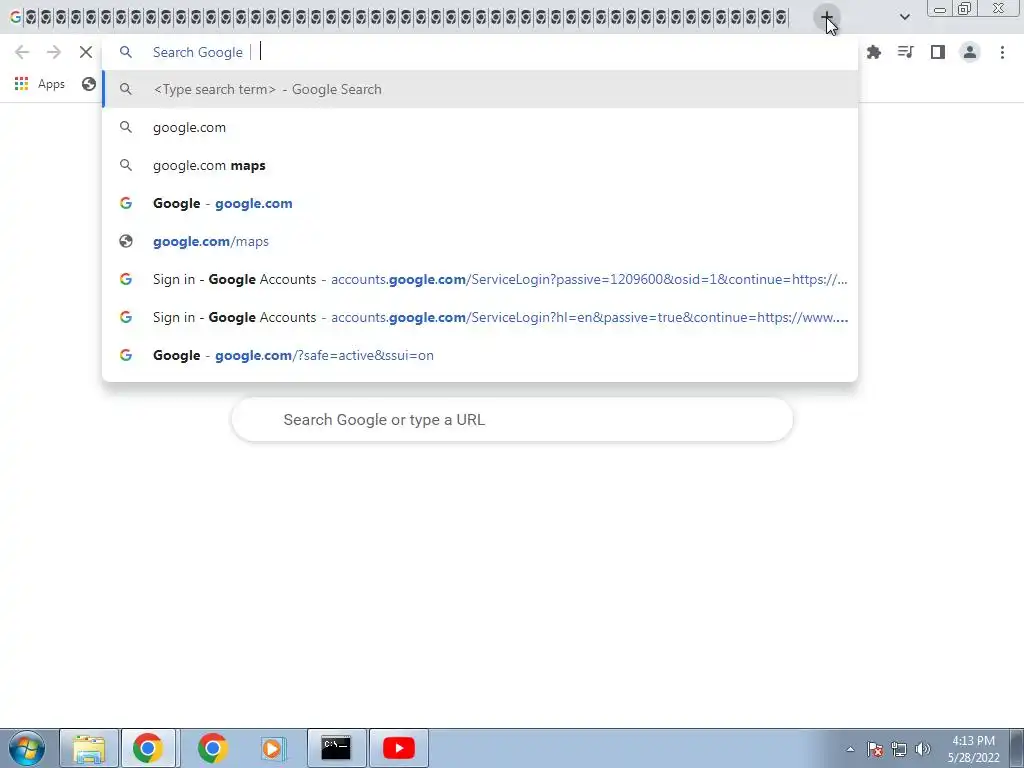Launch second Chrome taskbar icon
Viewport: 1024px width, 768px height.
tap(212, 748)
